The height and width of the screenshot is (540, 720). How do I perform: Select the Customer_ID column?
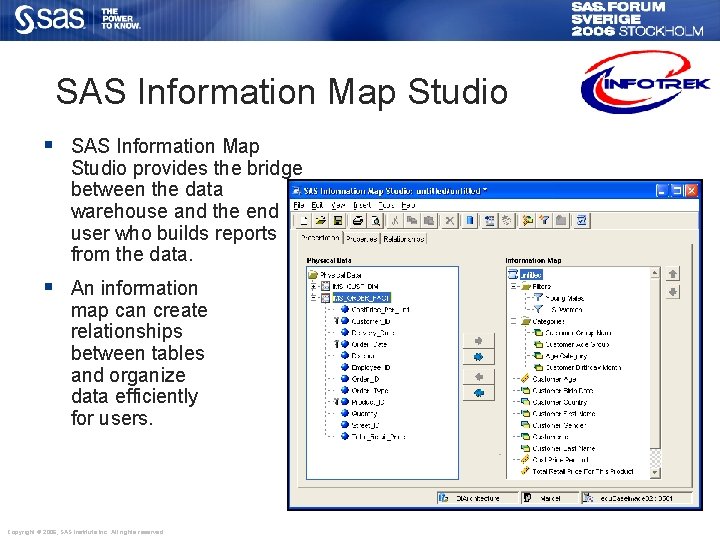(366, 321)
